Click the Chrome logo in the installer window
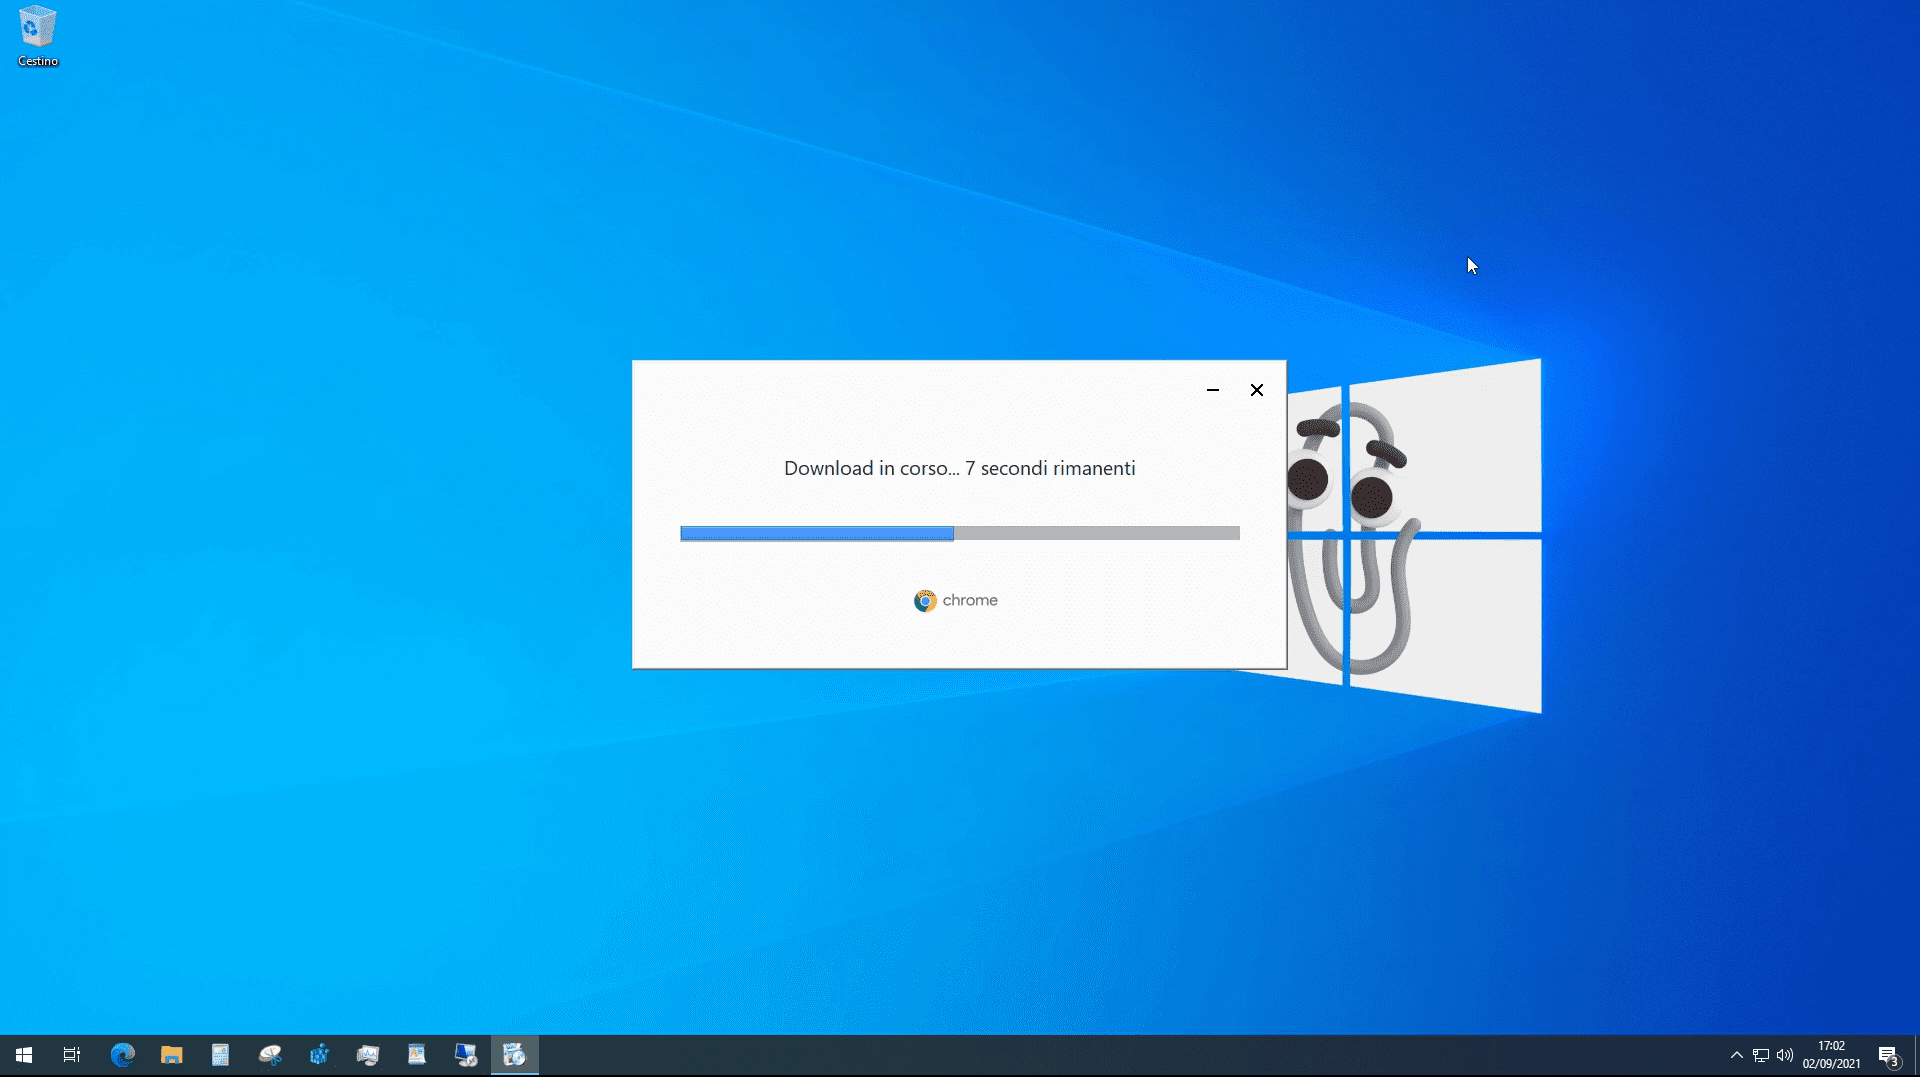The width and height of the screenshot is (1920, 1077). click(x=925, y=600)
